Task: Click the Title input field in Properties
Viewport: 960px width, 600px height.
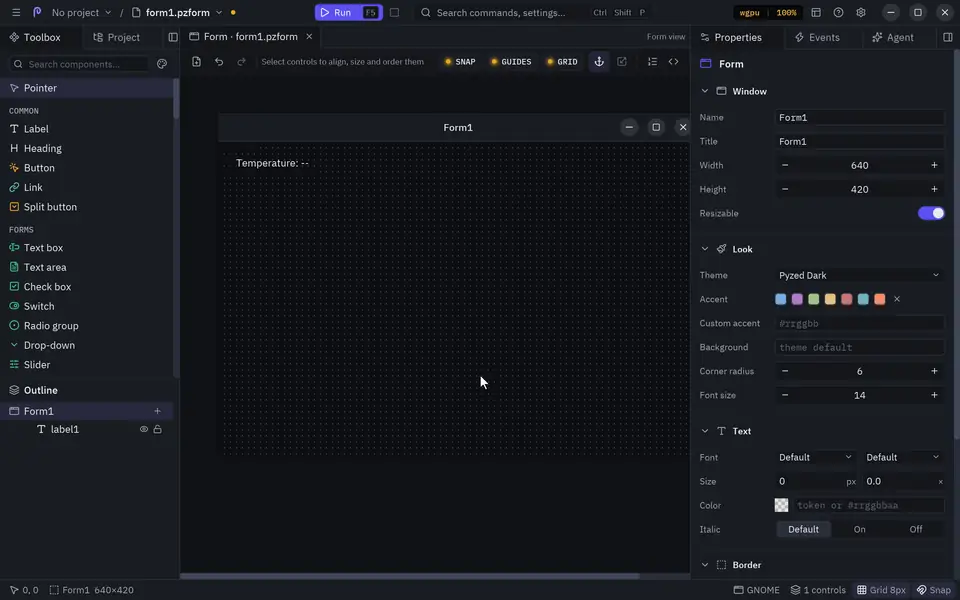Action: 859,141
